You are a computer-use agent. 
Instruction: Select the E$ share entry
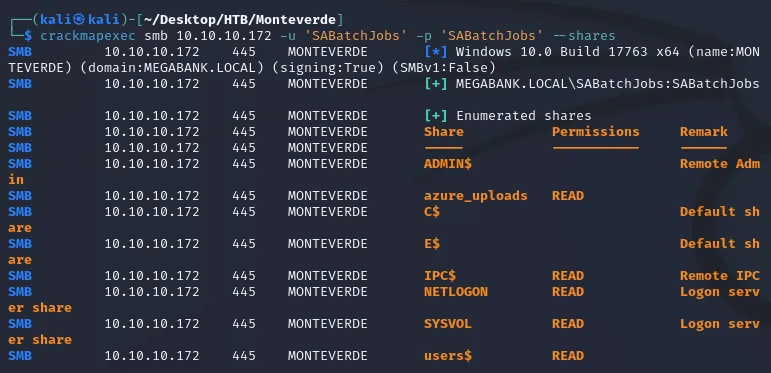point(432,244)
